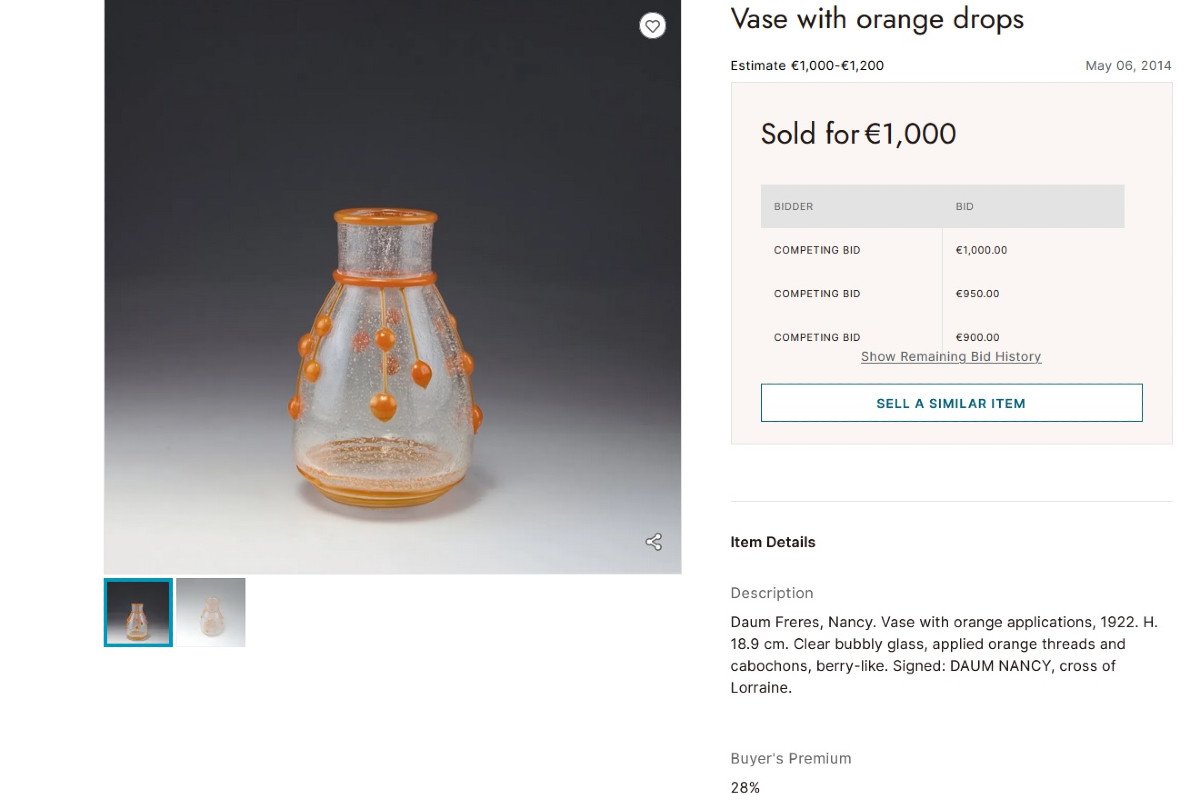This screenshot has width=1200, height=809.
Task: Click the Vase with orange drops title
Action: (x=877, y=19)
